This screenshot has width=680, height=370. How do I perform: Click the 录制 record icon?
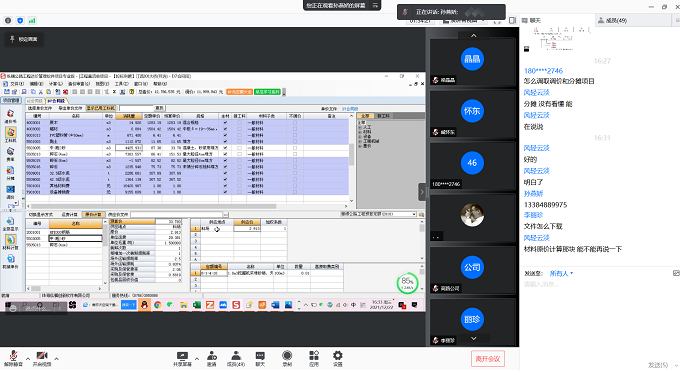pyautogui.click(x=287, y=359)
